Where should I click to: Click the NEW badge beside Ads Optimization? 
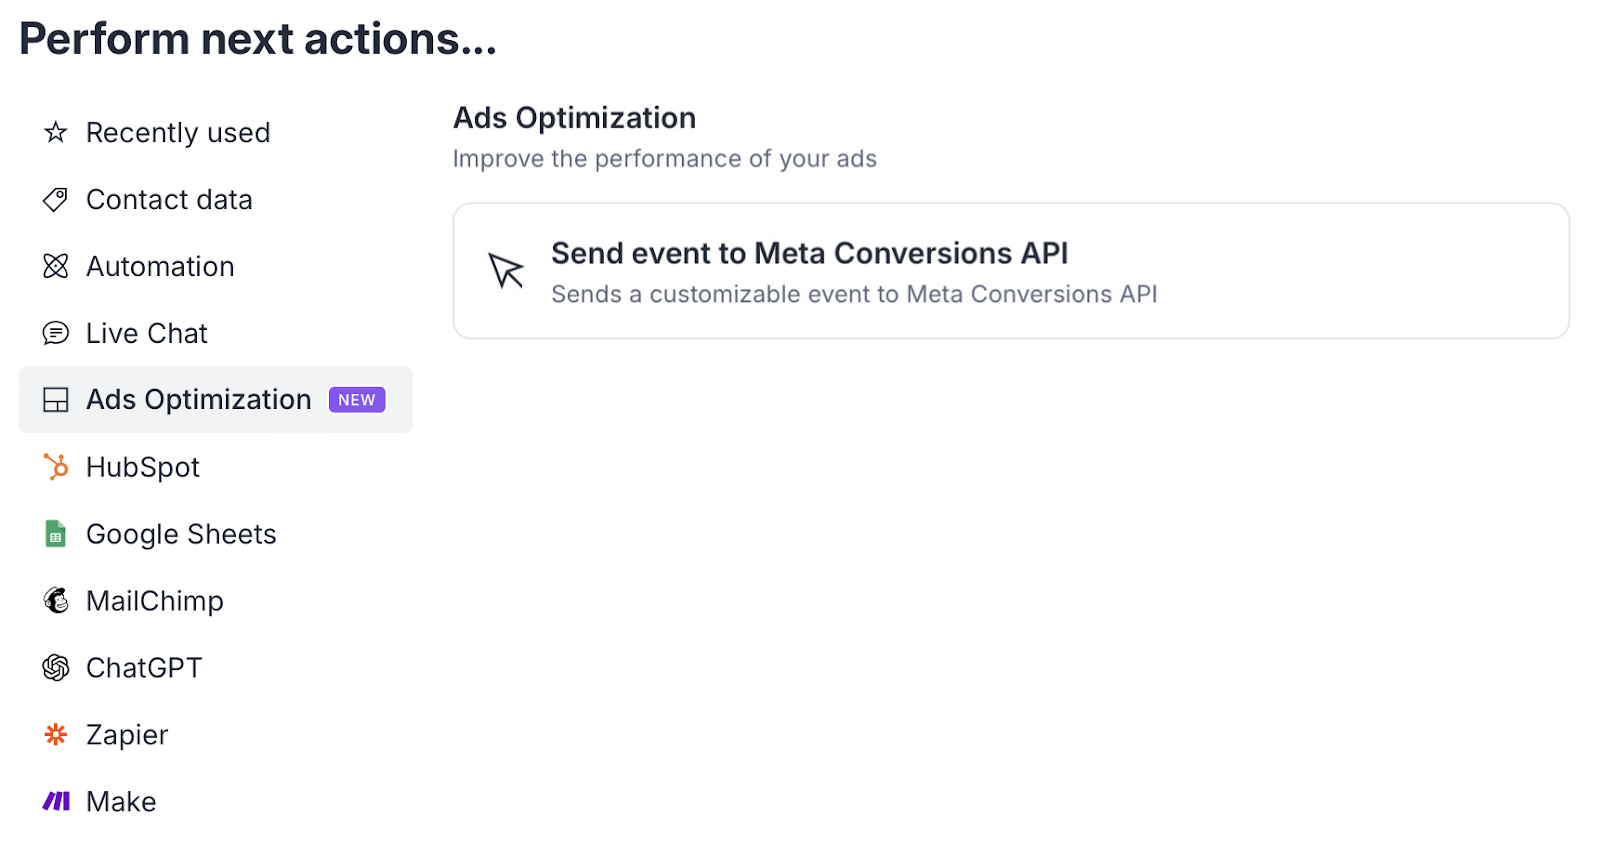point(357,400)
